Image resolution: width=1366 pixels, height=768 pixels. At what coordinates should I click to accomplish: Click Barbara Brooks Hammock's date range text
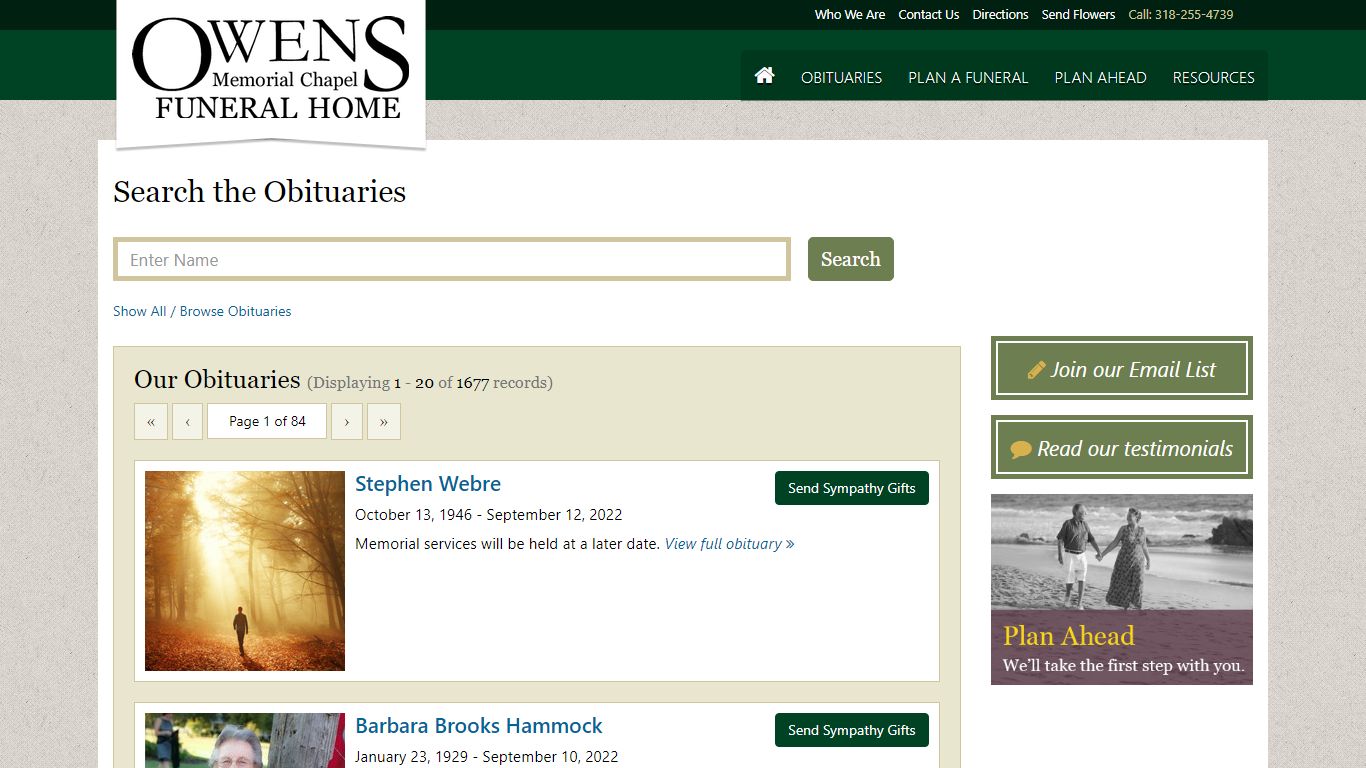click(487, 757)
